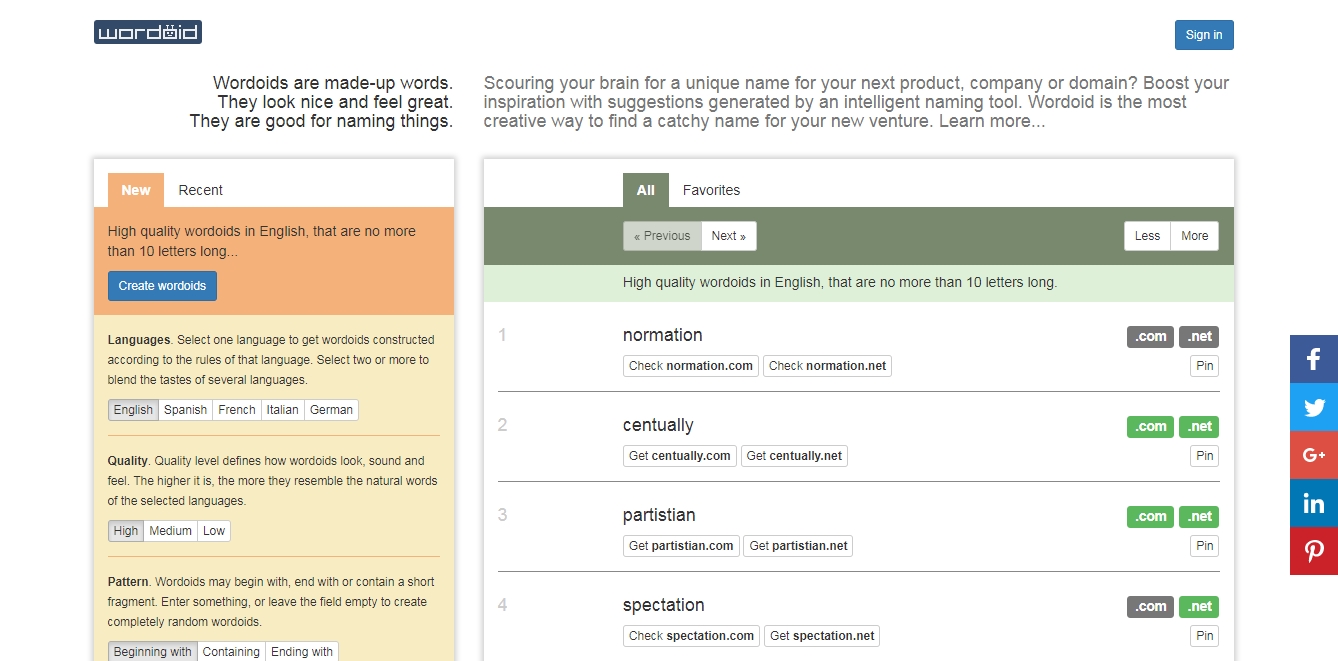Click Less to show fewer wordoids
This screenshot has height=661, width=1338.
point(1147,236)
